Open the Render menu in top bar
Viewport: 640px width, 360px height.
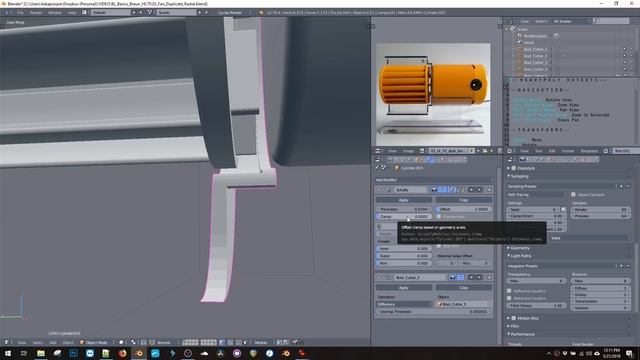click(x=36, y=13)
